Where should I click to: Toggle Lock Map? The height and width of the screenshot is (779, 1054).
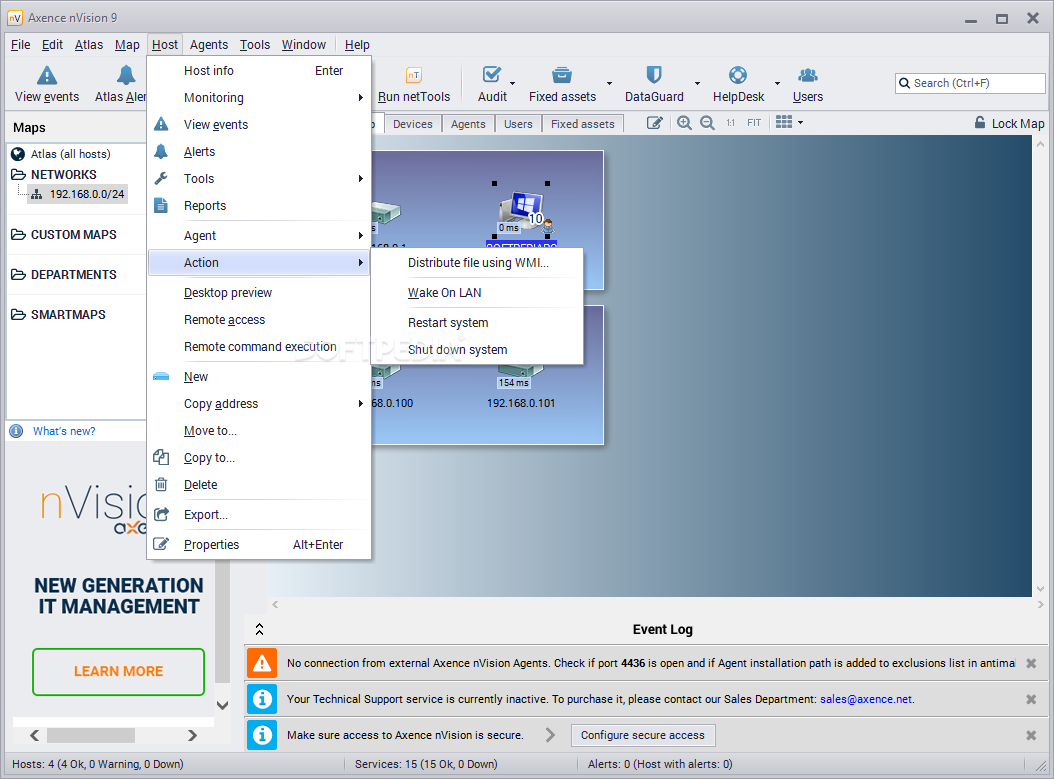(1009, 123)
